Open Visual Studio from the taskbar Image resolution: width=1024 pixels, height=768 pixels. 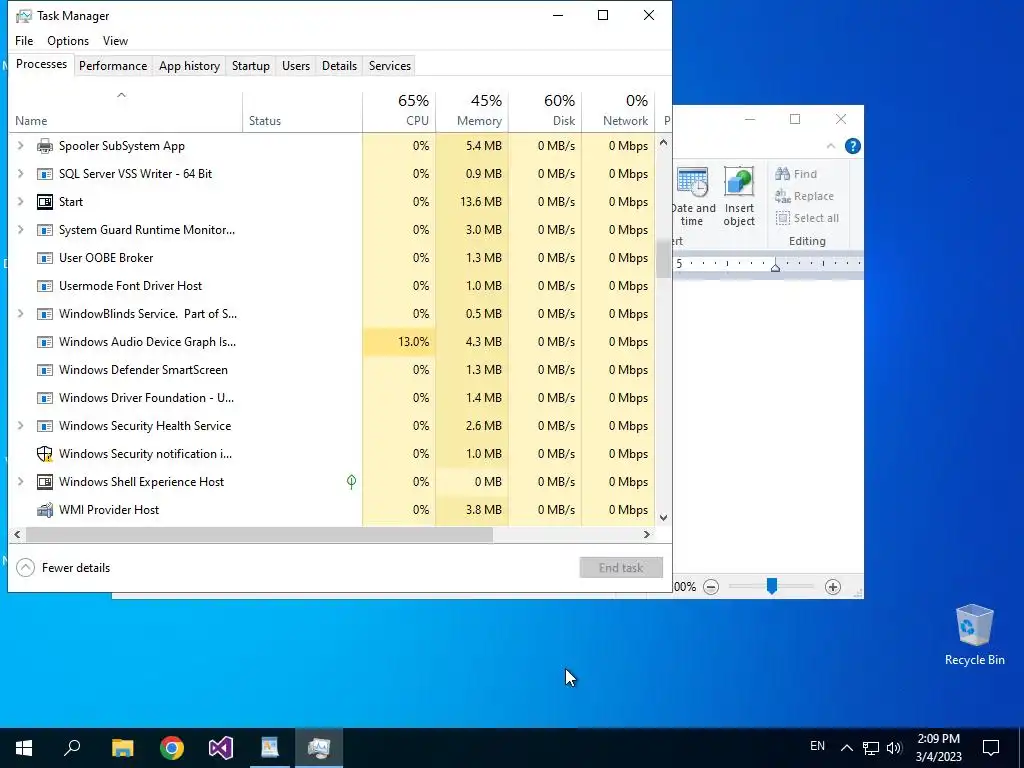click(x=221, y=747)
